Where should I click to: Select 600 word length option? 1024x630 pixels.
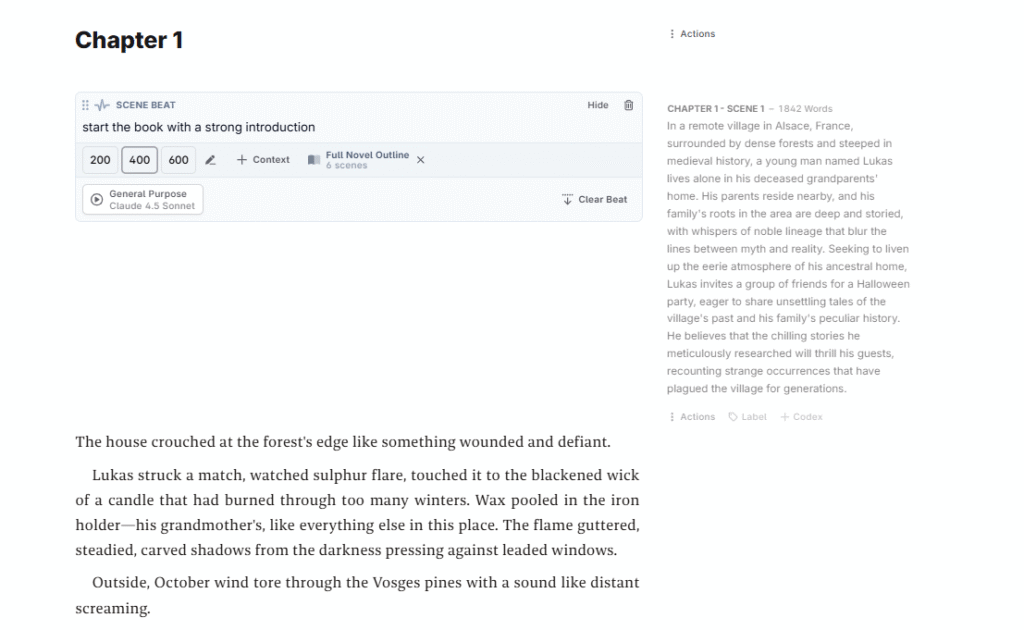[x=178, y=160]
